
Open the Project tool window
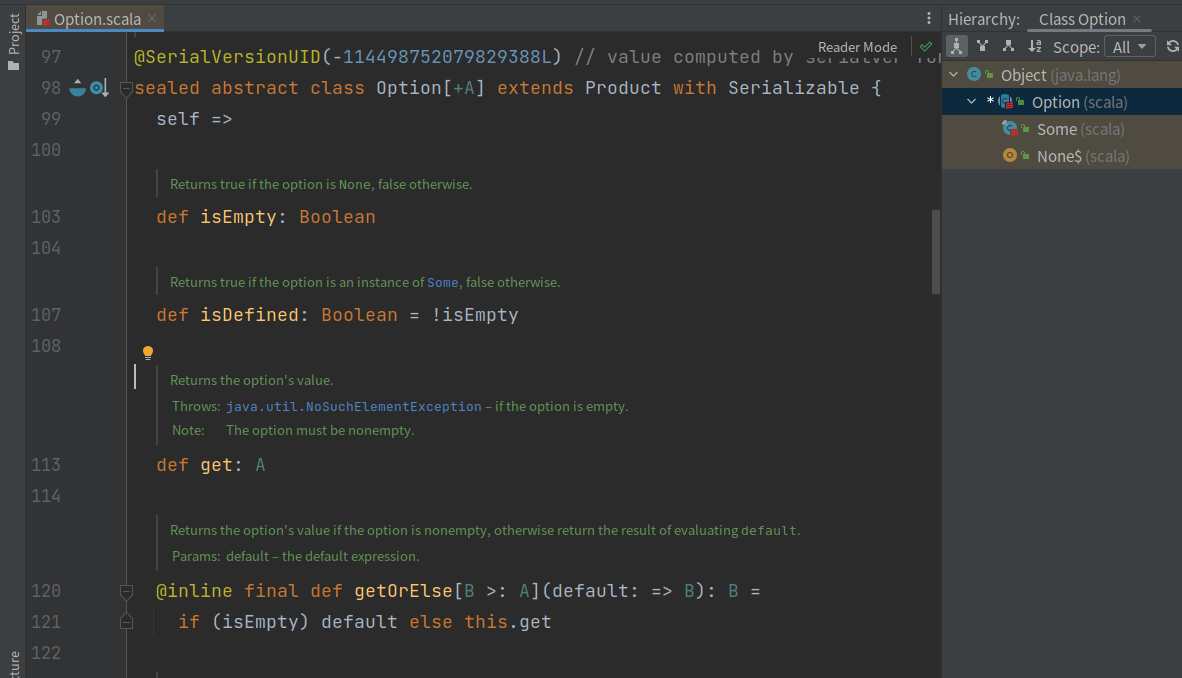[x=14, y=42]
